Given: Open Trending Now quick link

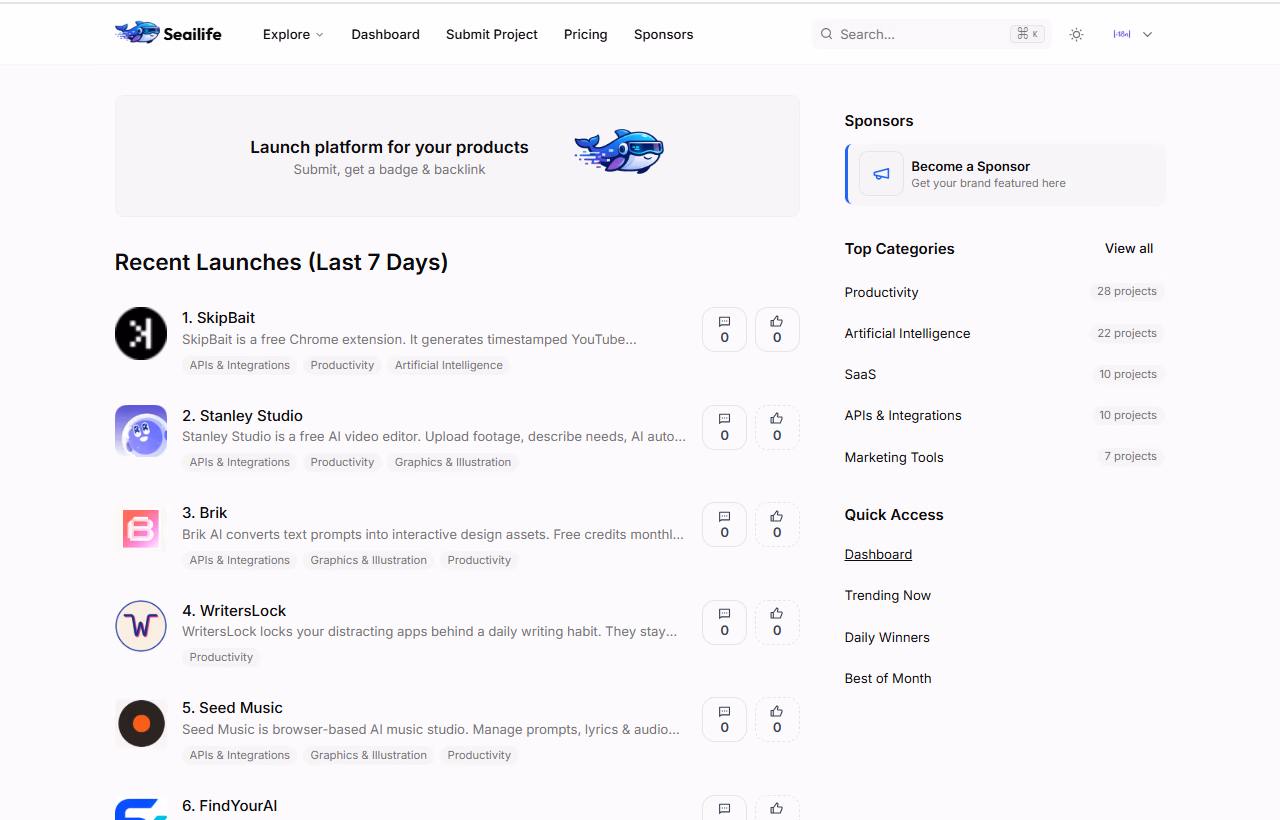Looking at the screenshot, I should tap(888, 595).
